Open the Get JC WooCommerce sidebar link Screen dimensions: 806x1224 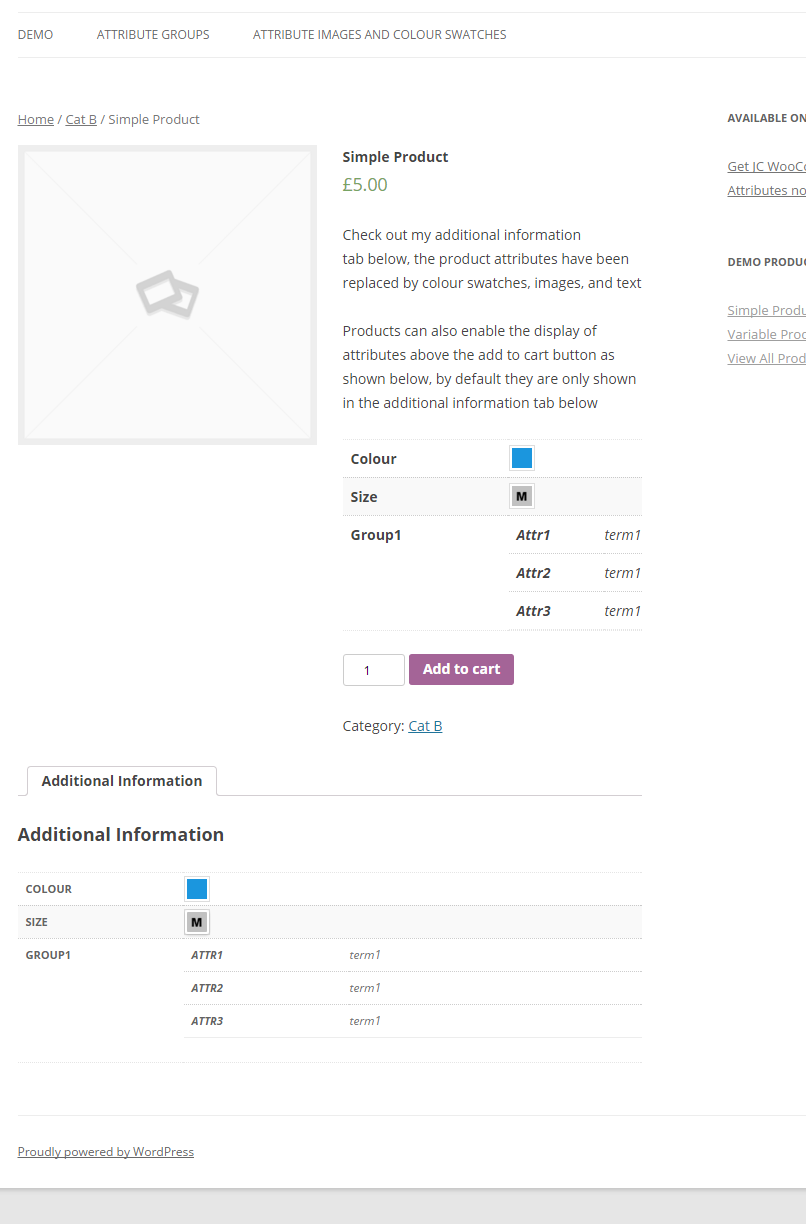pos(766,167)
